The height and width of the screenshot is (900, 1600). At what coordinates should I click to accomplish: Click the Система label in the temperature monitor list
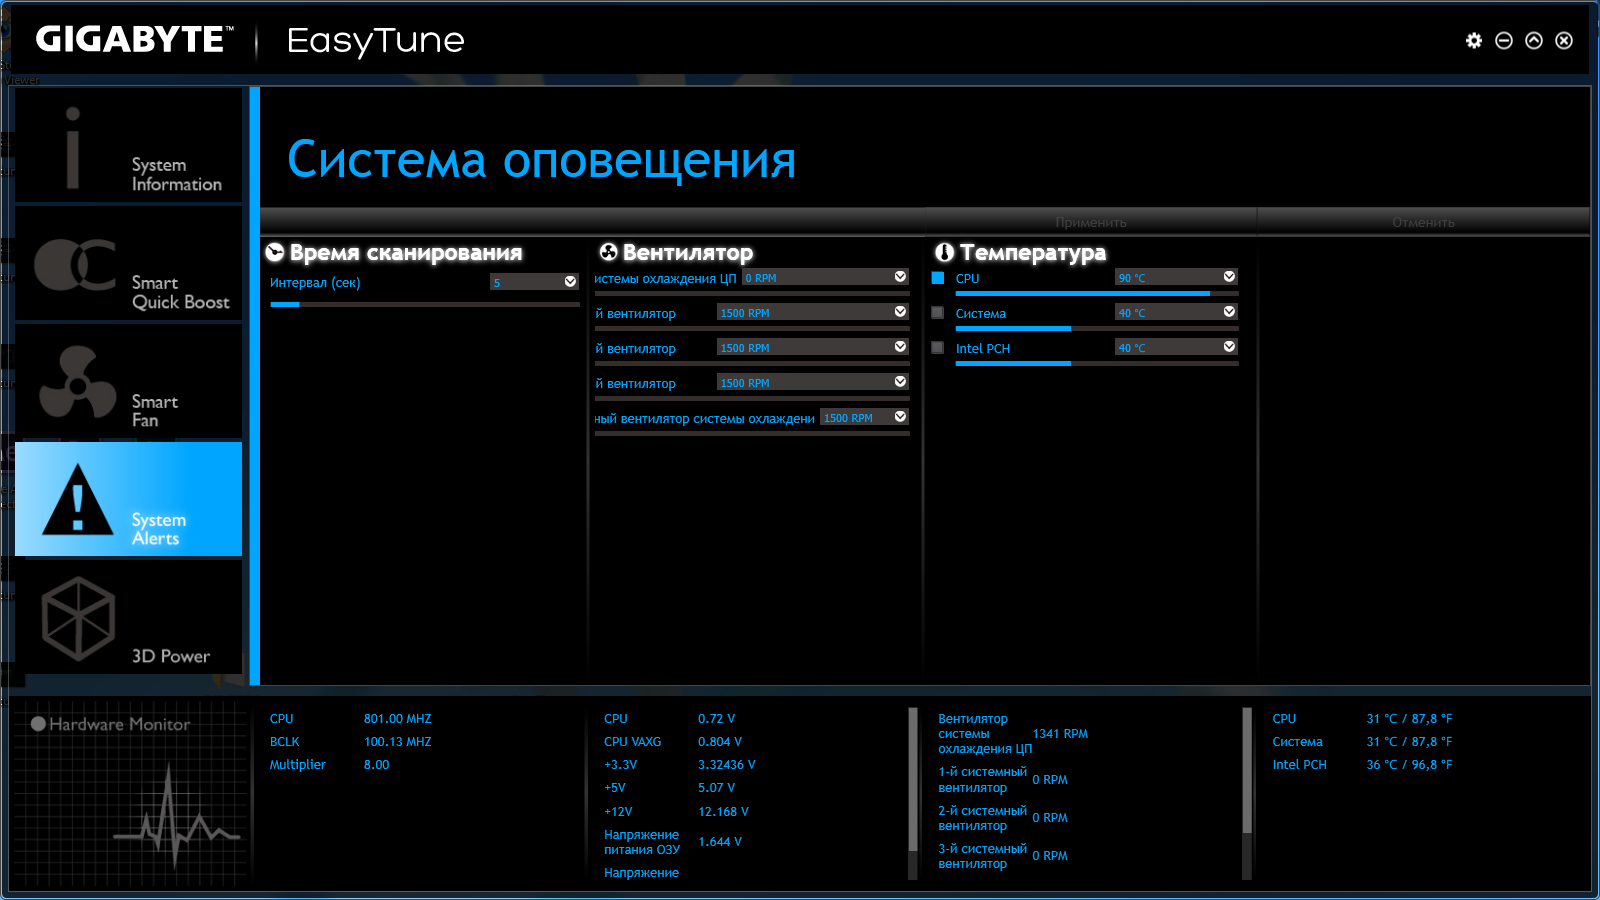(1297, 742)
